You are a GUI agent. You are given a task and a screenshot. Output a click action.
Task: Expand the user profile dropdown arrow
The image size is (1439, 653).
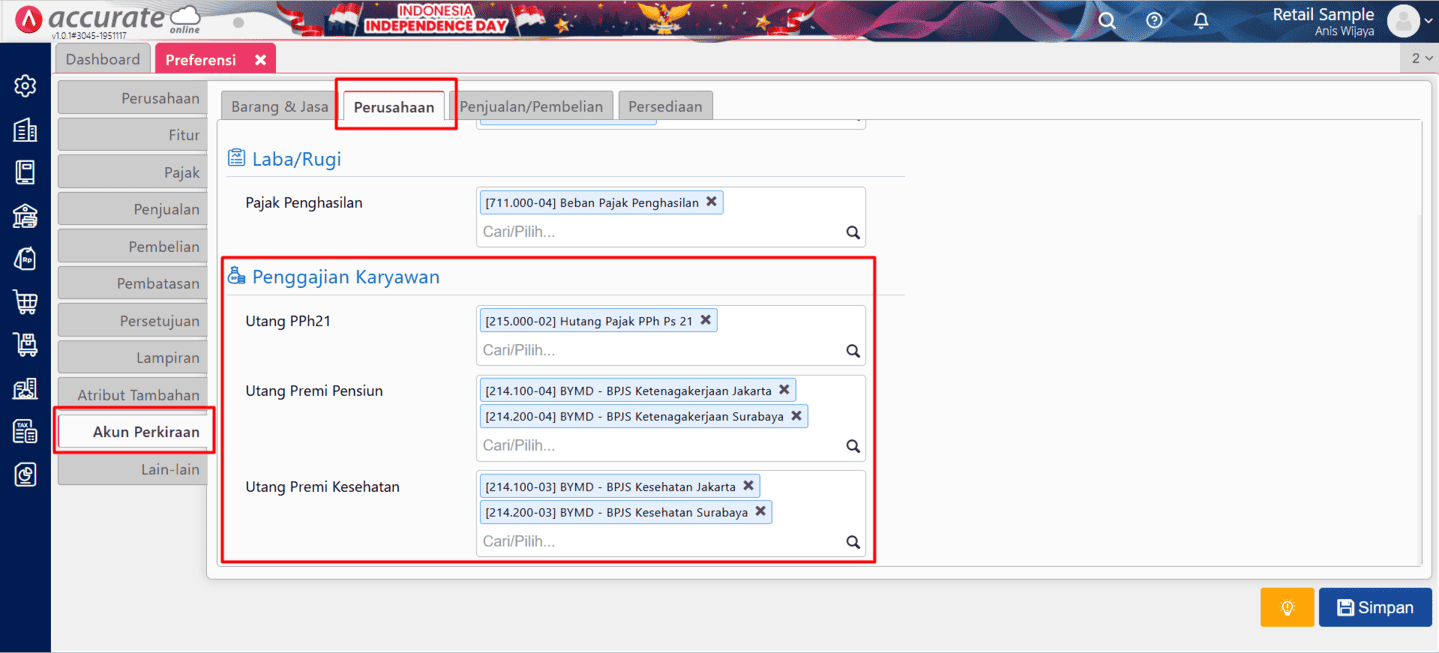click(x=1427, y=21)
